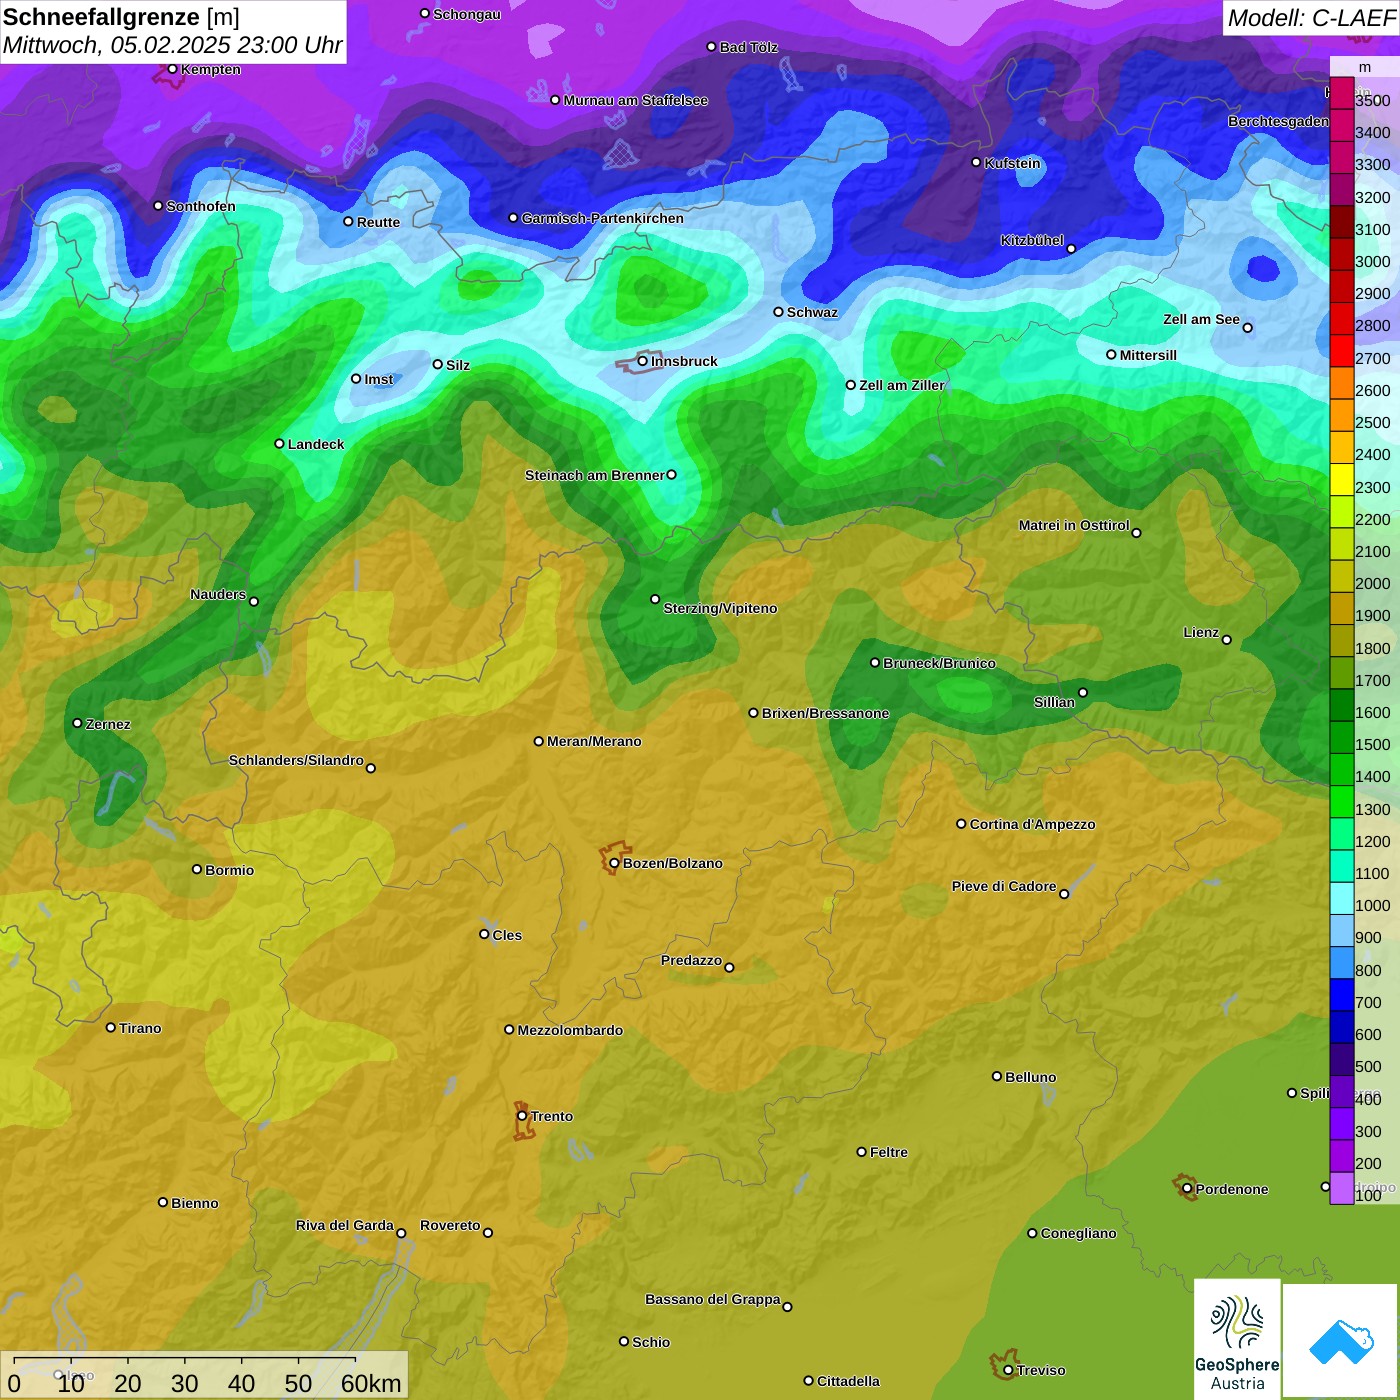Select the 700 m blue legend swatch
1400x1400 pixels.
tap(1341, 995)
